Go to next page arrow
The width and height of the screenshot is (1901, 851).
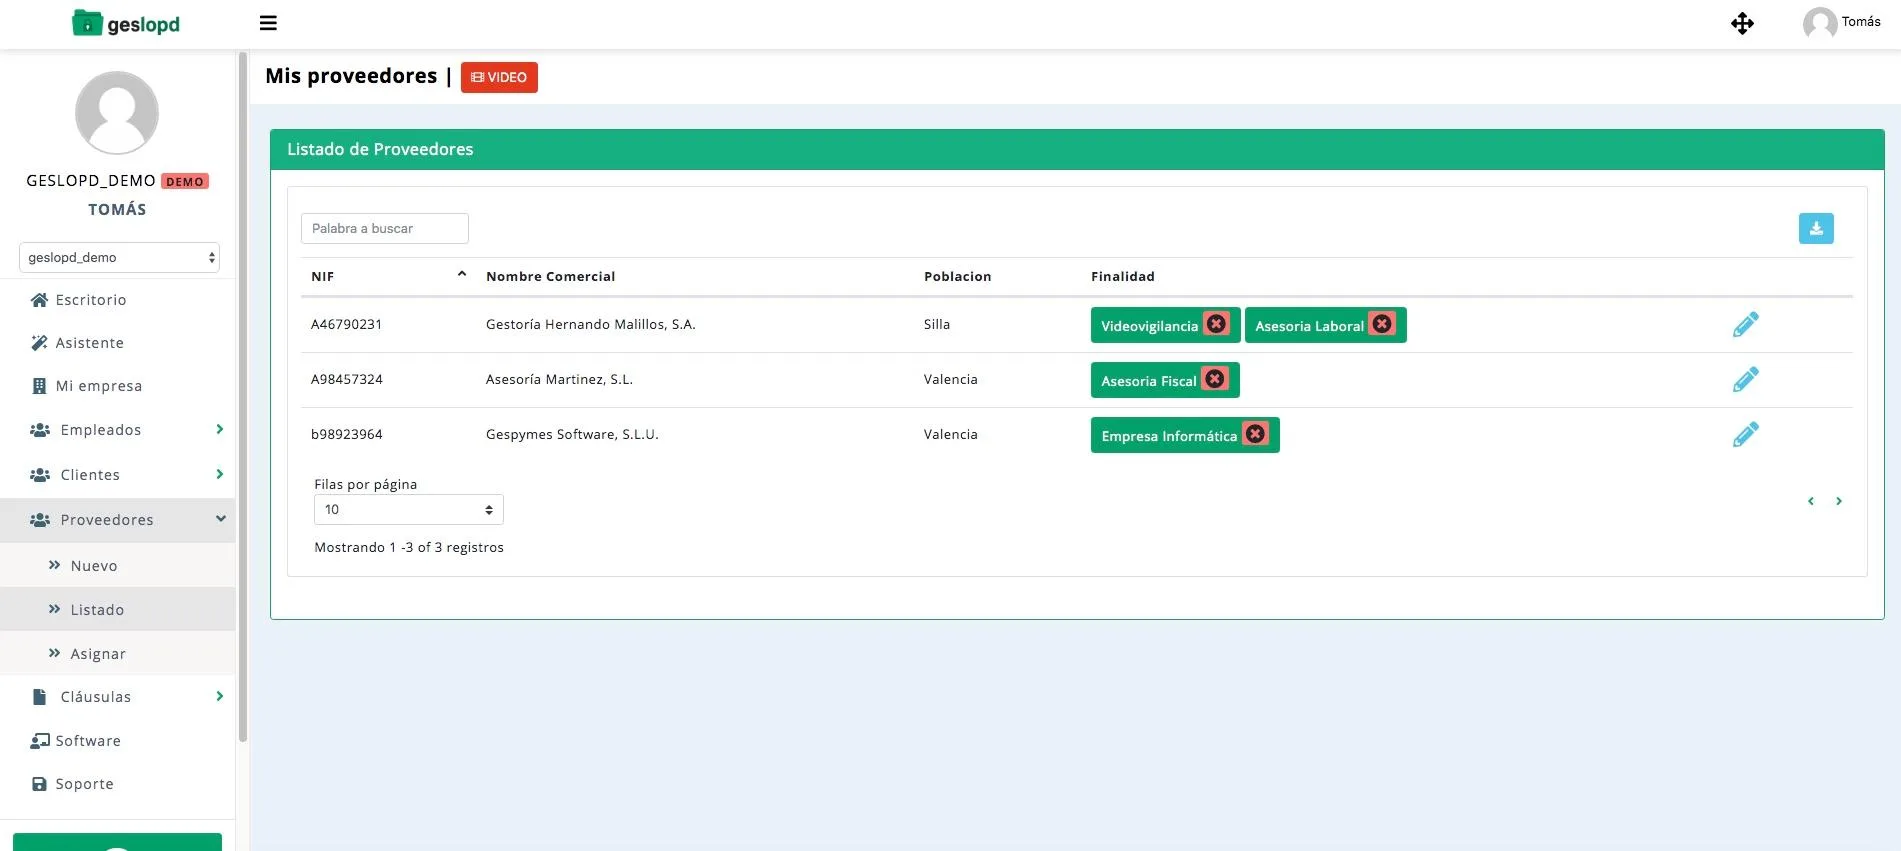point(1838,501)
